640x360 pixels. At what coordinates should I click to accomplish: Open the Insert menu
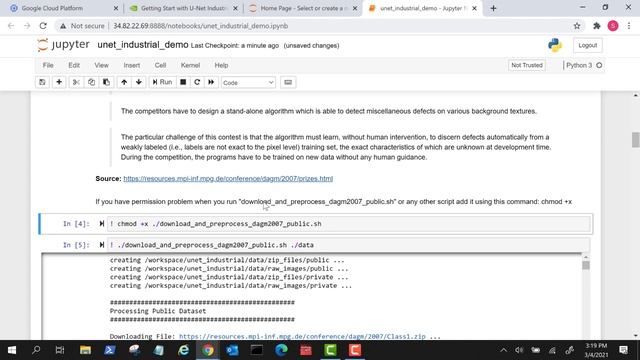coord(131,65)
